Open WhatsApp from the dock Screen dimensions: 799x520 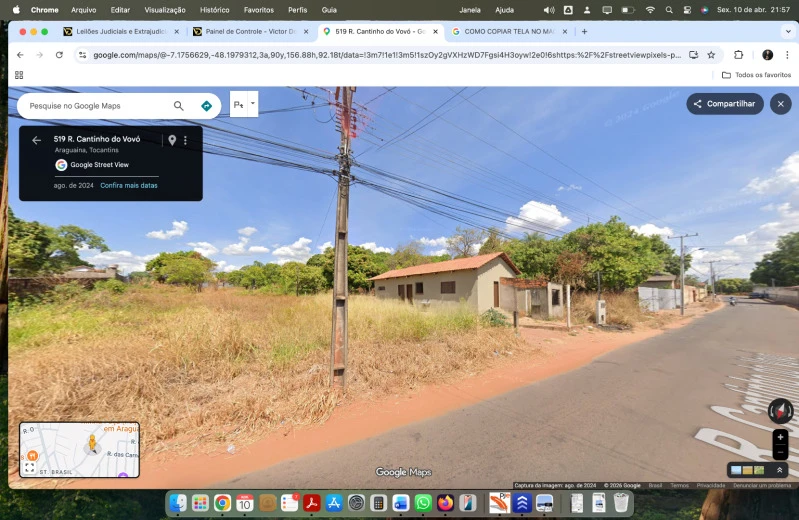point(422,503)
